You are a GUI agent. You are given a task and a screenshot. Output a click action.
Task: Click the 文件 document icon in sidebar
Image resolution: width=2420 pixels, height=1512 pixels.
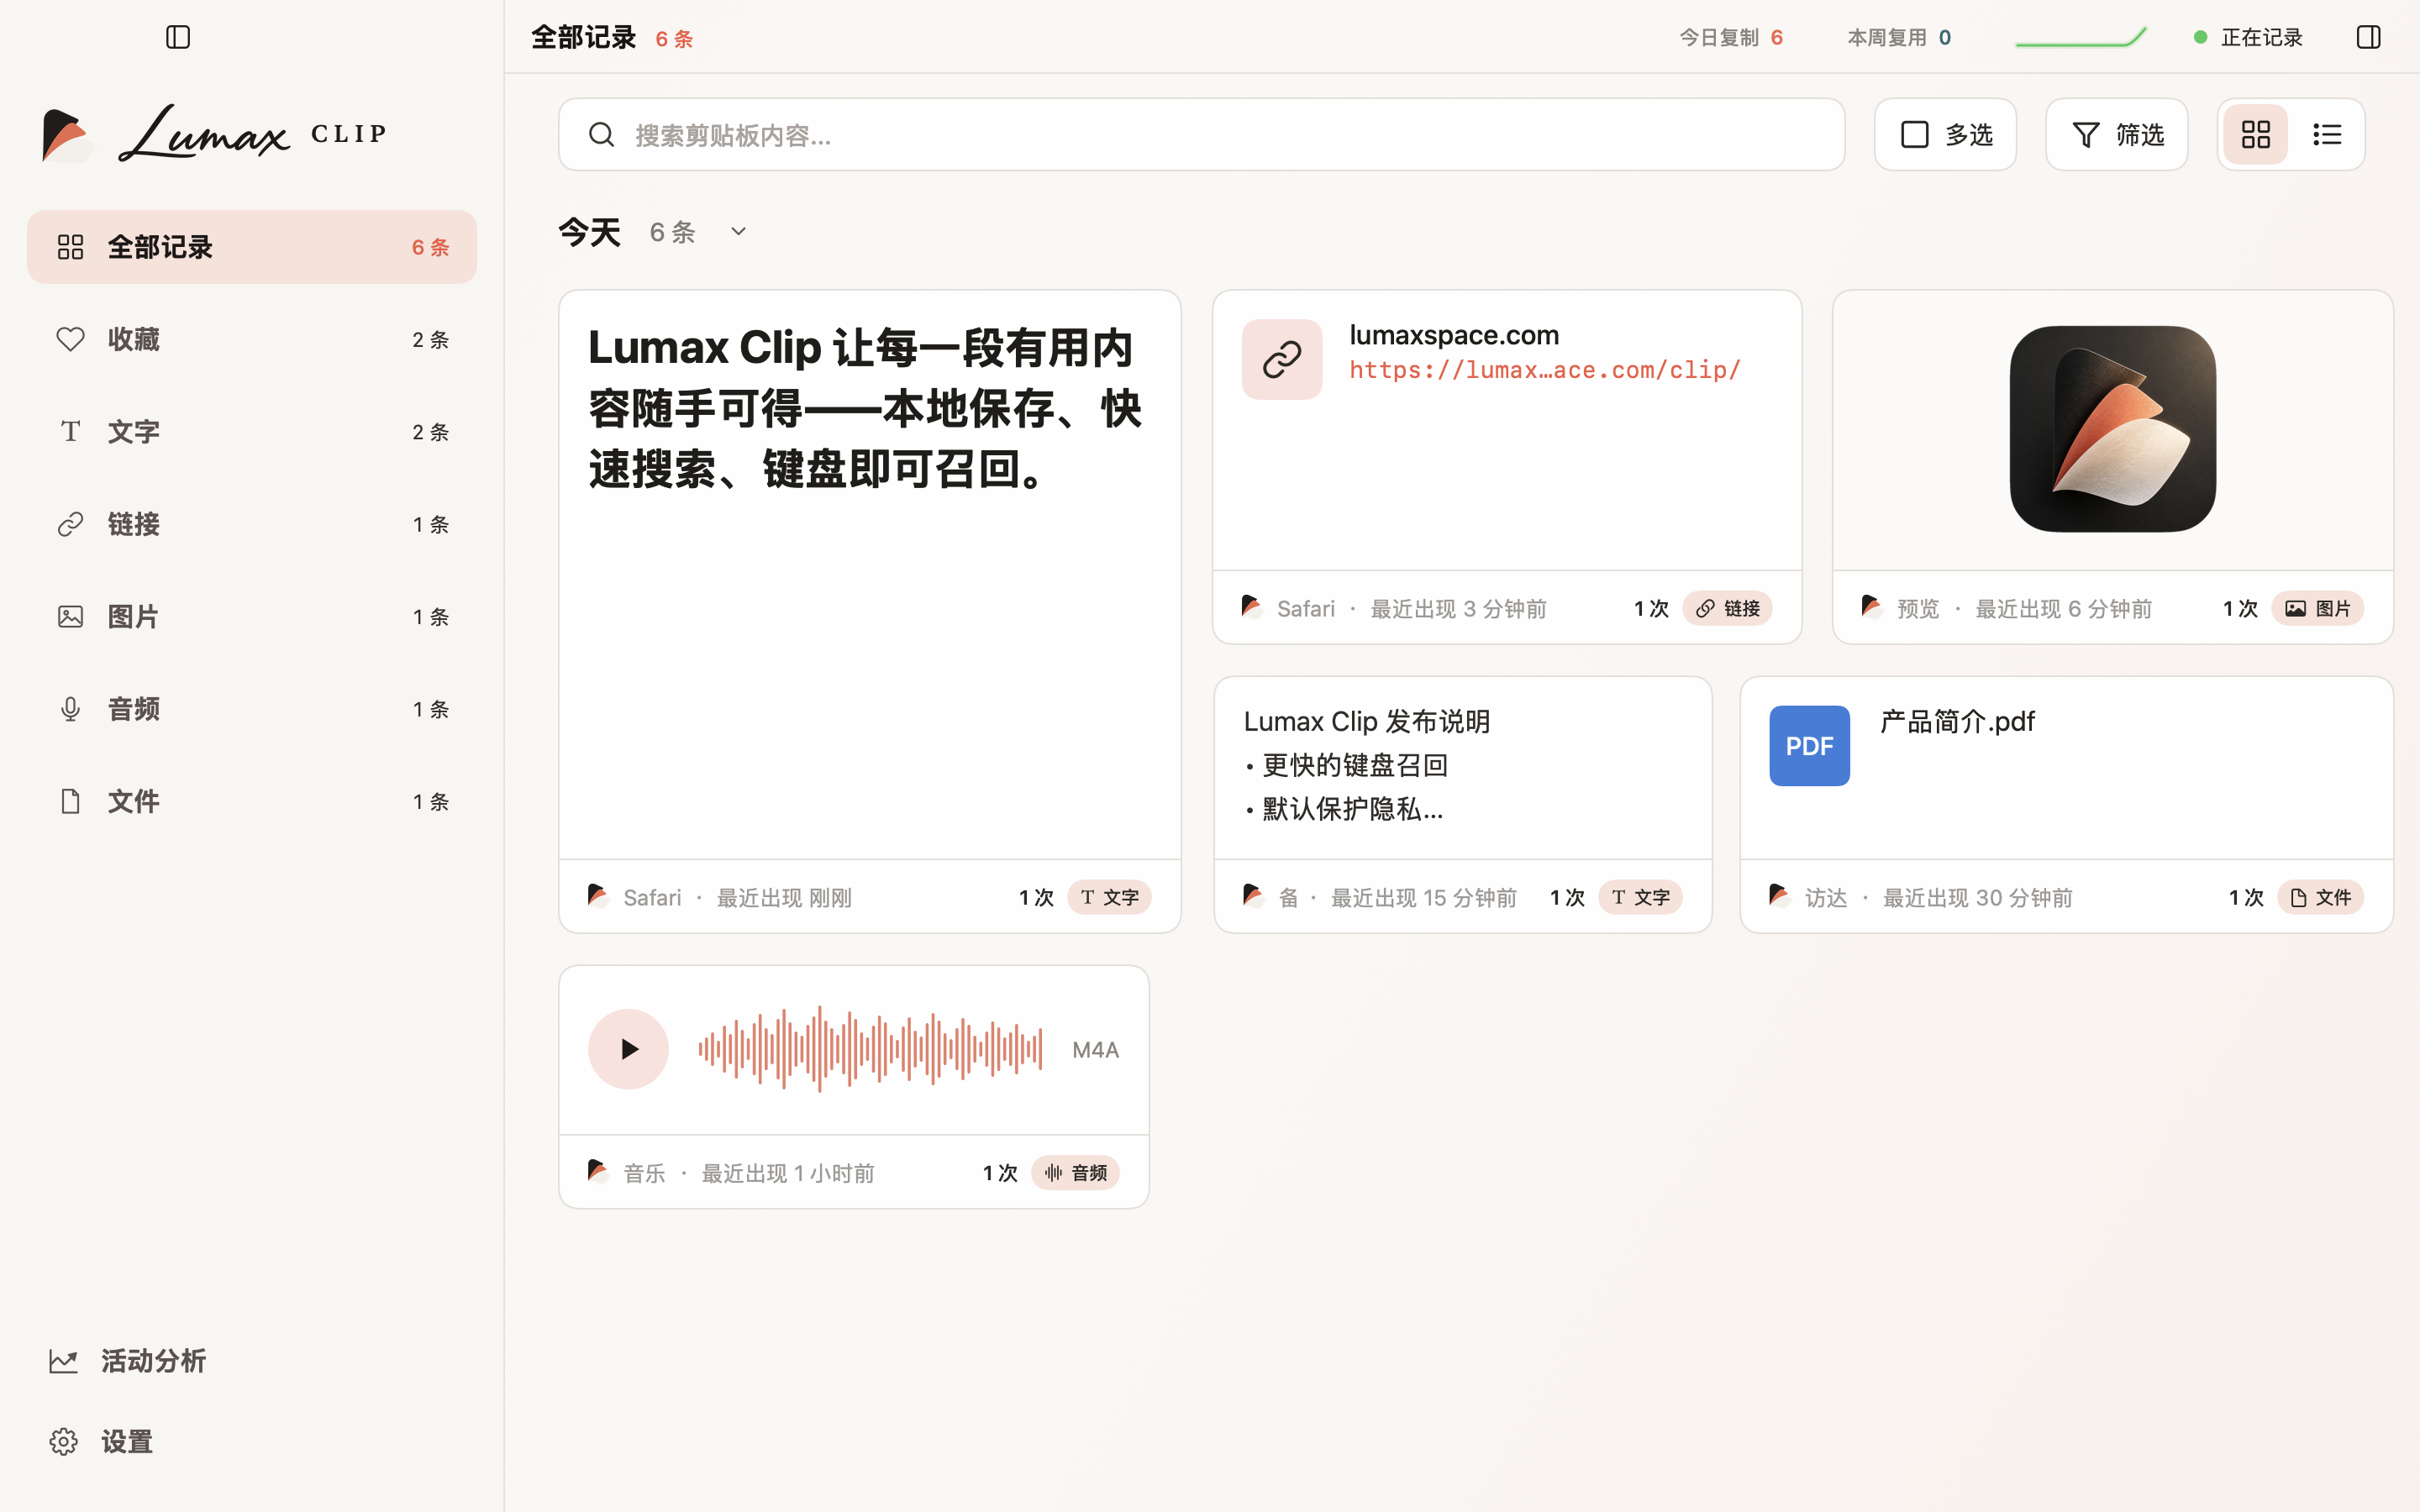point(70,801)
